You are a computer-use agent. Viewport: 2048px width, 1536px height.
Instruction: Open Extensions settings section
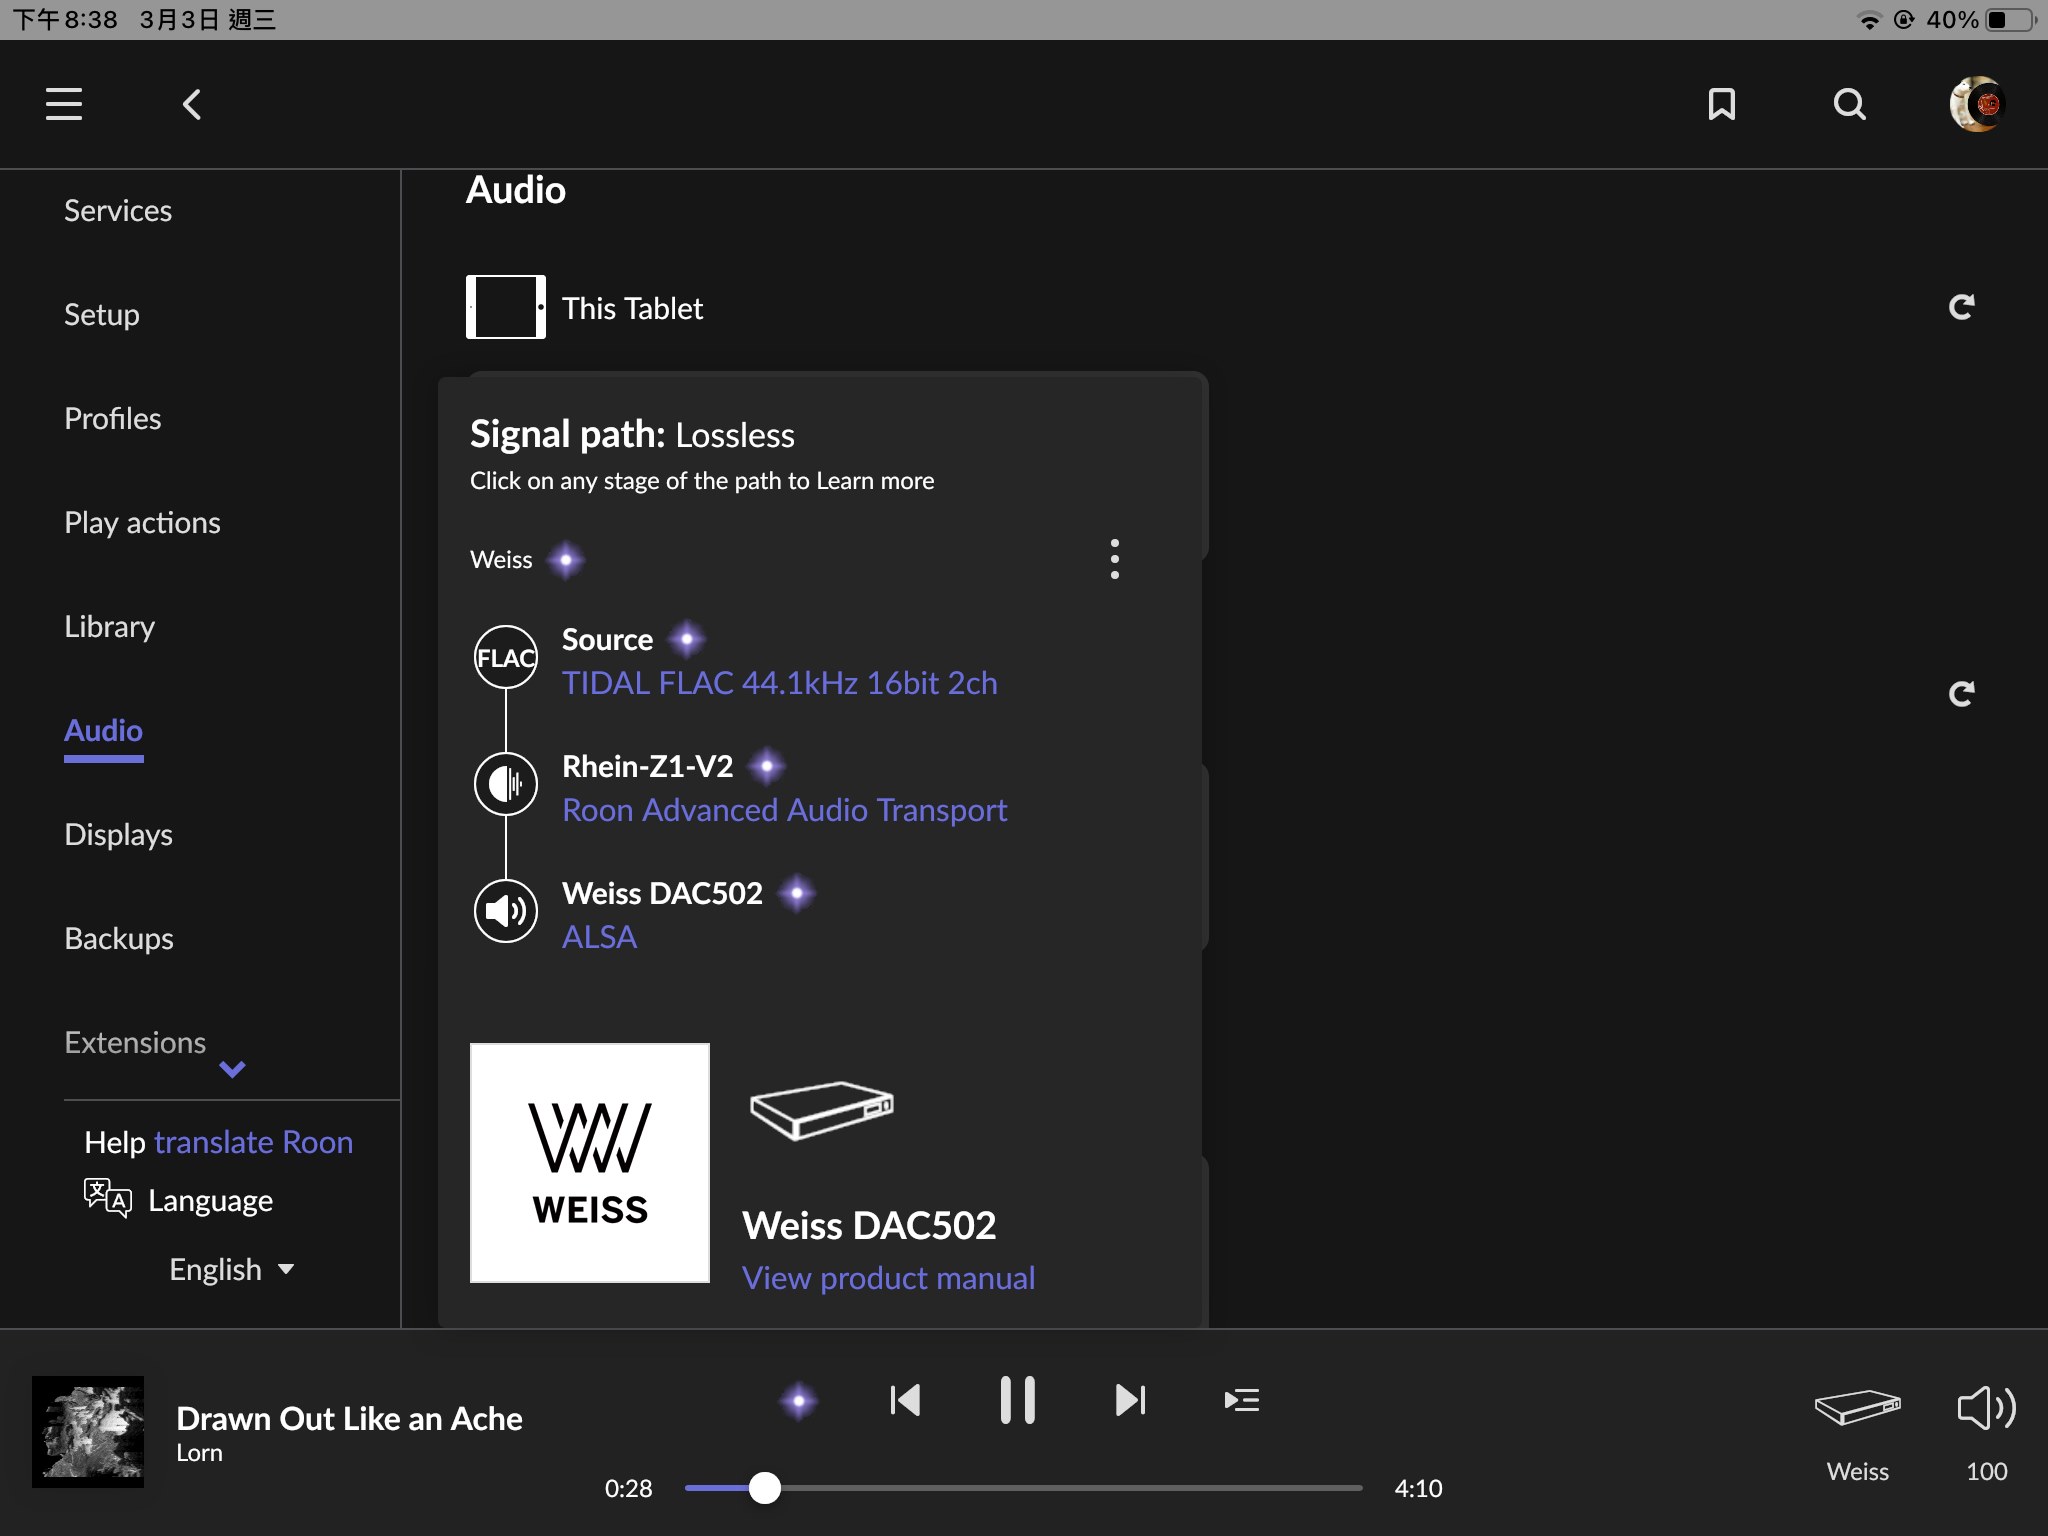(x=135, y=1043)
